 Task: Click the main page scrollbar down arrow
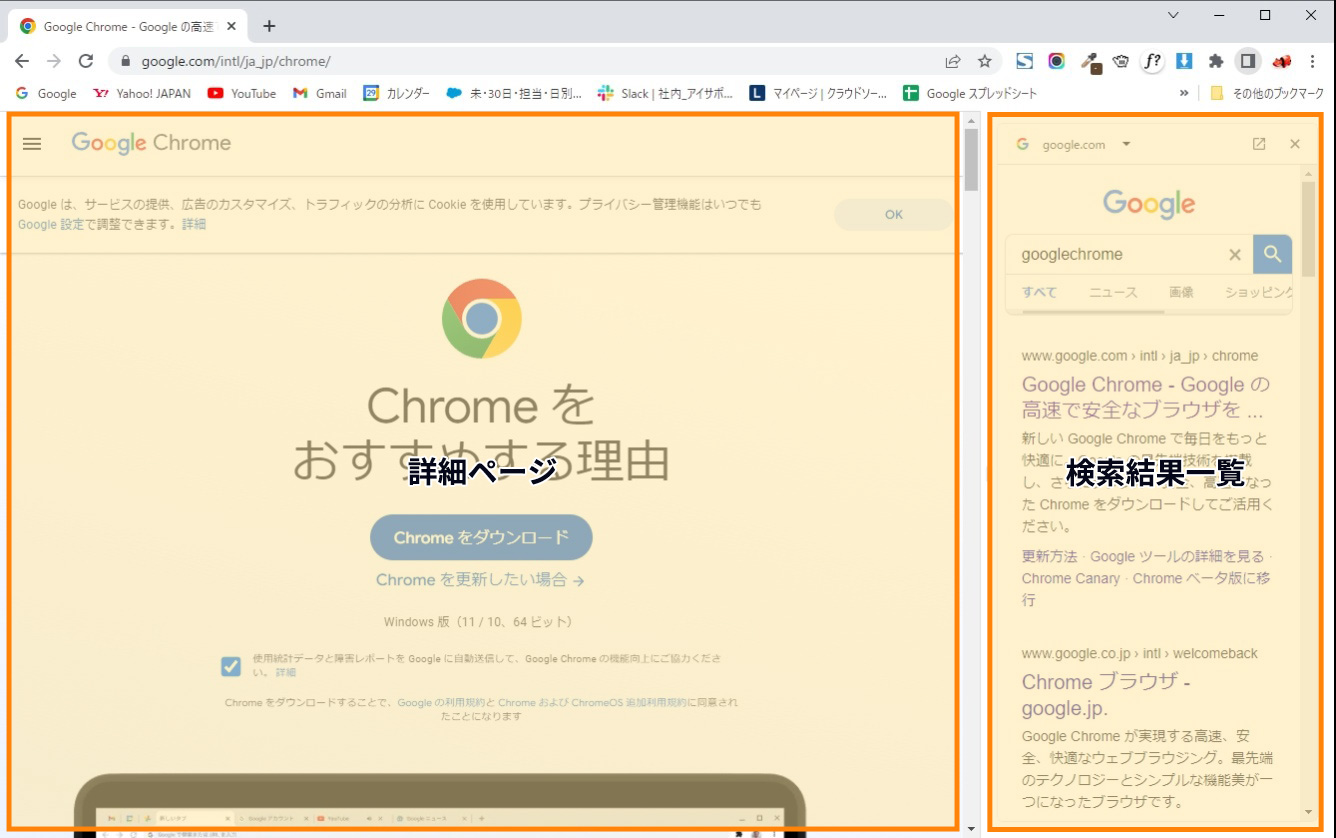(971, 828)
